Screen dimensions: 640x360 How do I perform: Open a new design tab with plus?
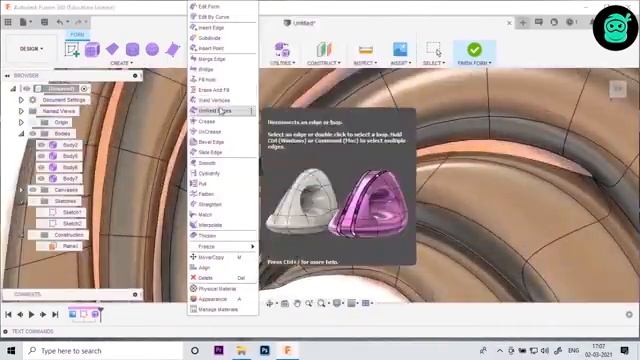click(523, 22)
